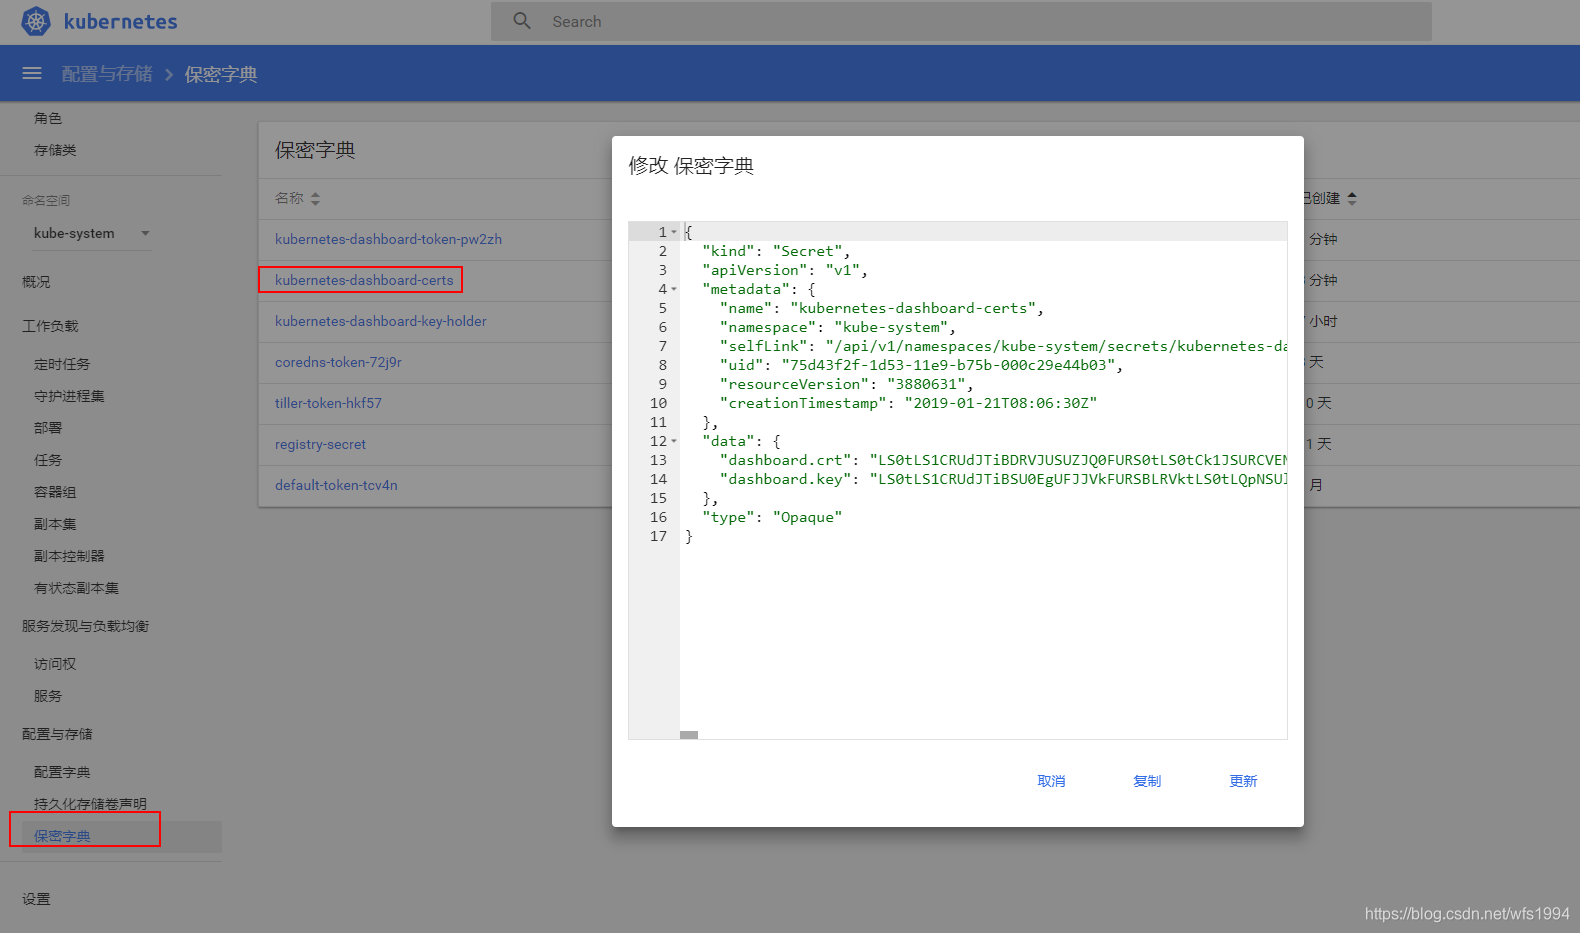The height and width of the screenshot is (933, 1580).
Task: Click the search magnifier icon
Action: [522, 21]
